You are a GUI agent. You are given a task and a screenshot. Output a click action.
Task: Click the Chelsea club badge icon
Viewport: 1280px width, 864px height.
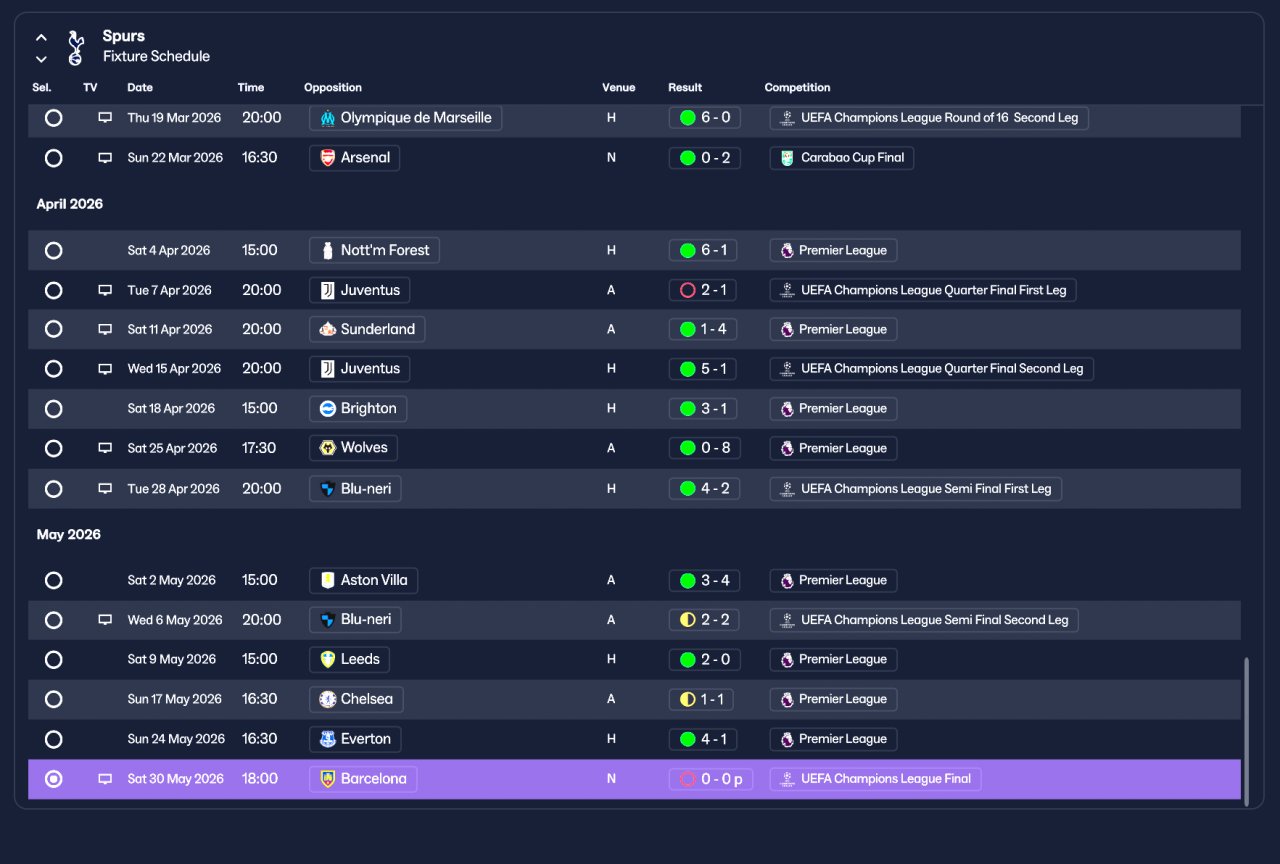click(327, 699)
